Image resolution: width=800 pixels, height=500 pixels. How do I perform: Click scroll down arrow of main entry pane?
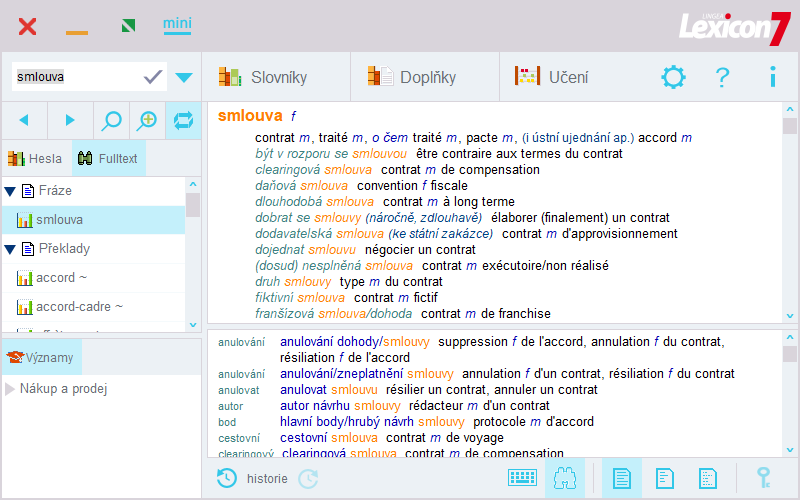pos(790,316)
